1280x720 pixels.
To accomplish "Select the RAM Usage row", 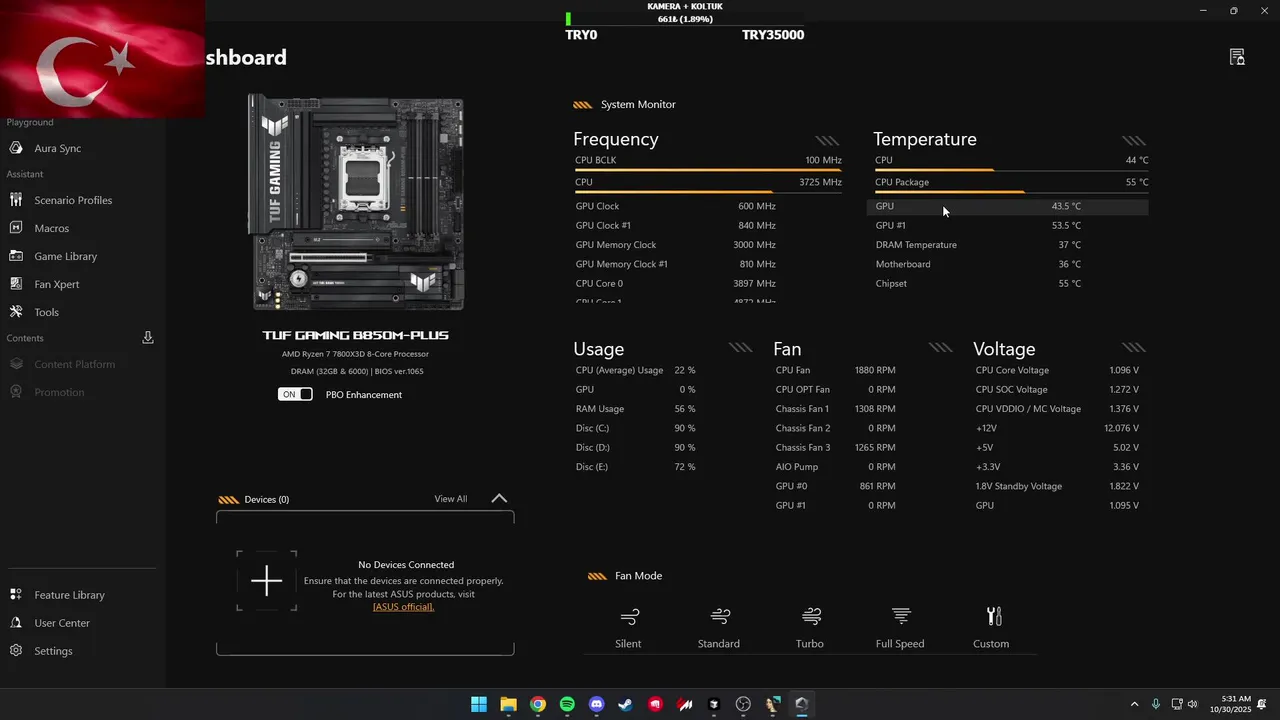I will (x=636, y=409).
